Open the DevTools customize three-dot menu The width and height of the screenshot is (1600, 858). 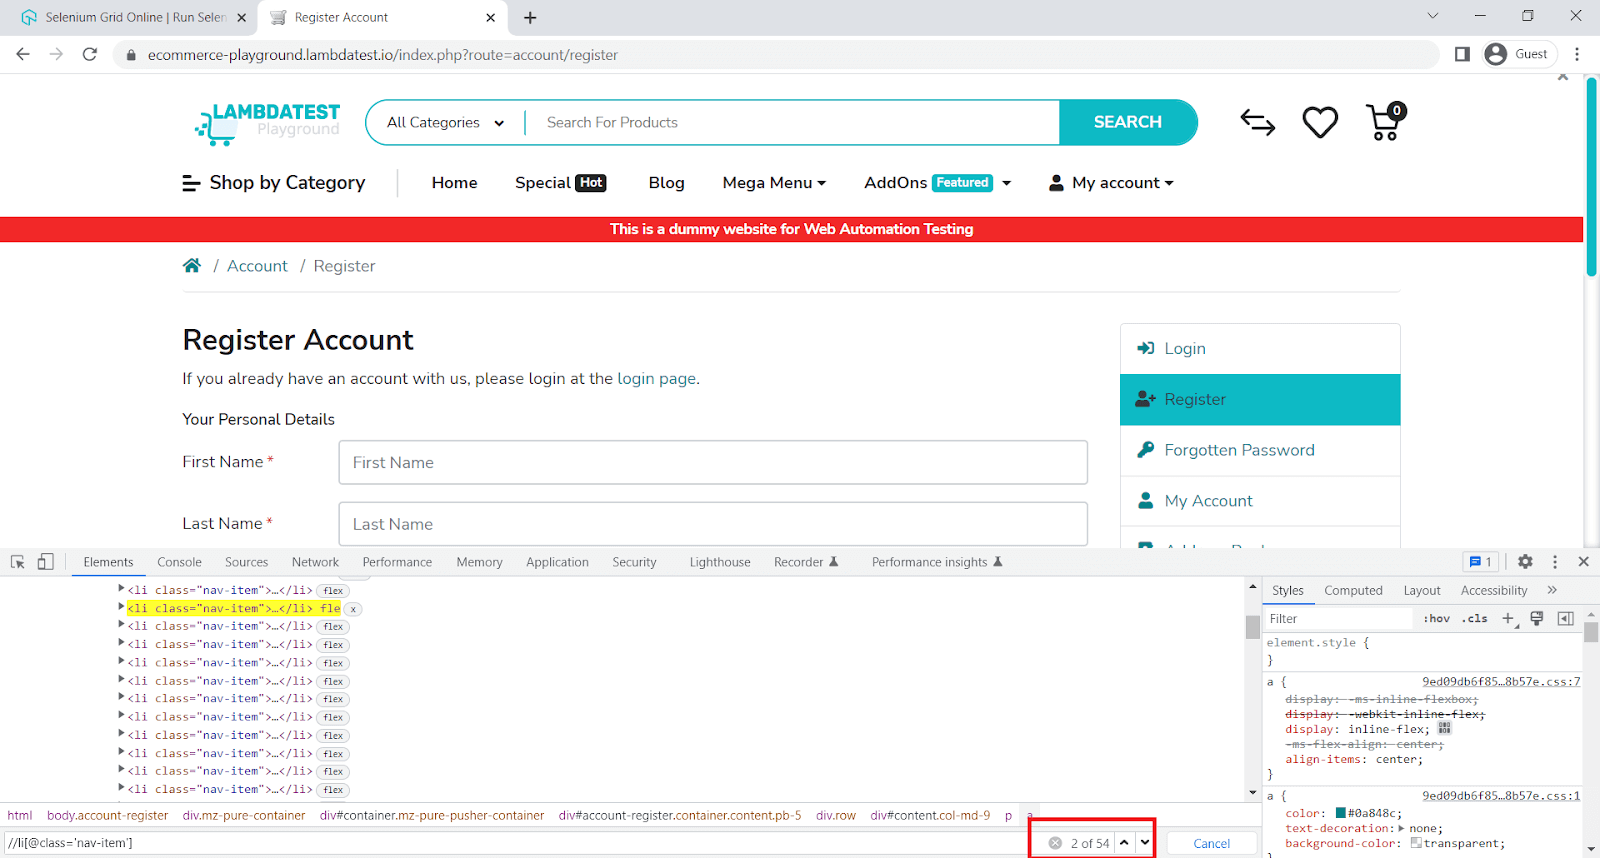(1554, 562)
